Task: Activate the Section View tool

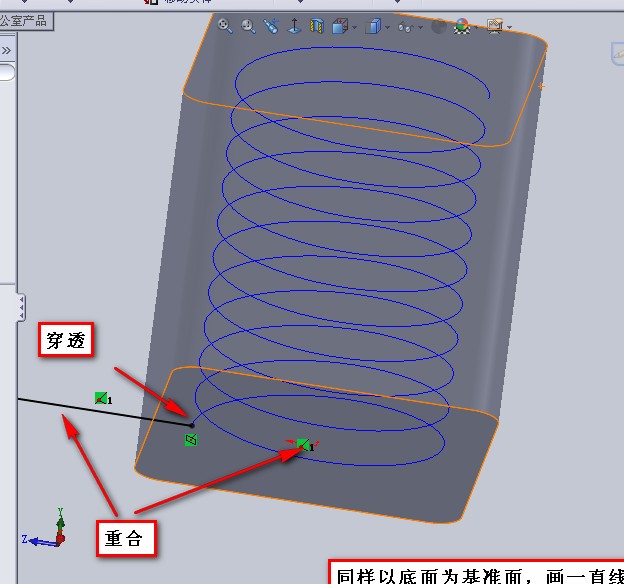Action: coord(317,26)
